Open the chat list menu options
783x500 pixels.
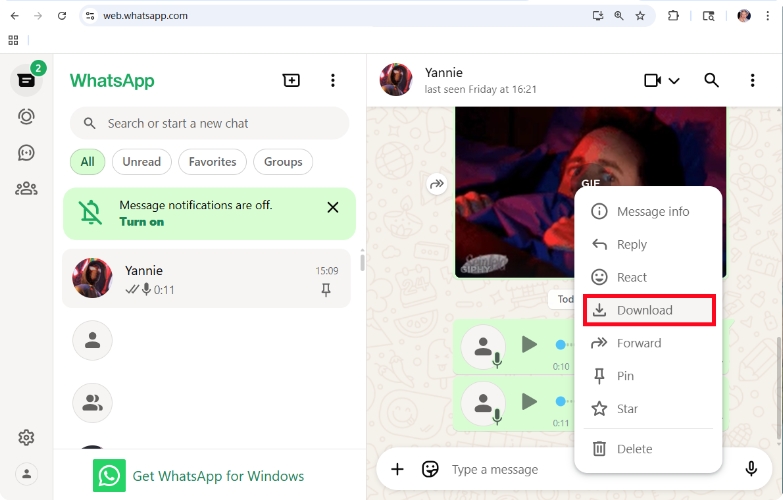pyautogui.click(x=333, y=81)
